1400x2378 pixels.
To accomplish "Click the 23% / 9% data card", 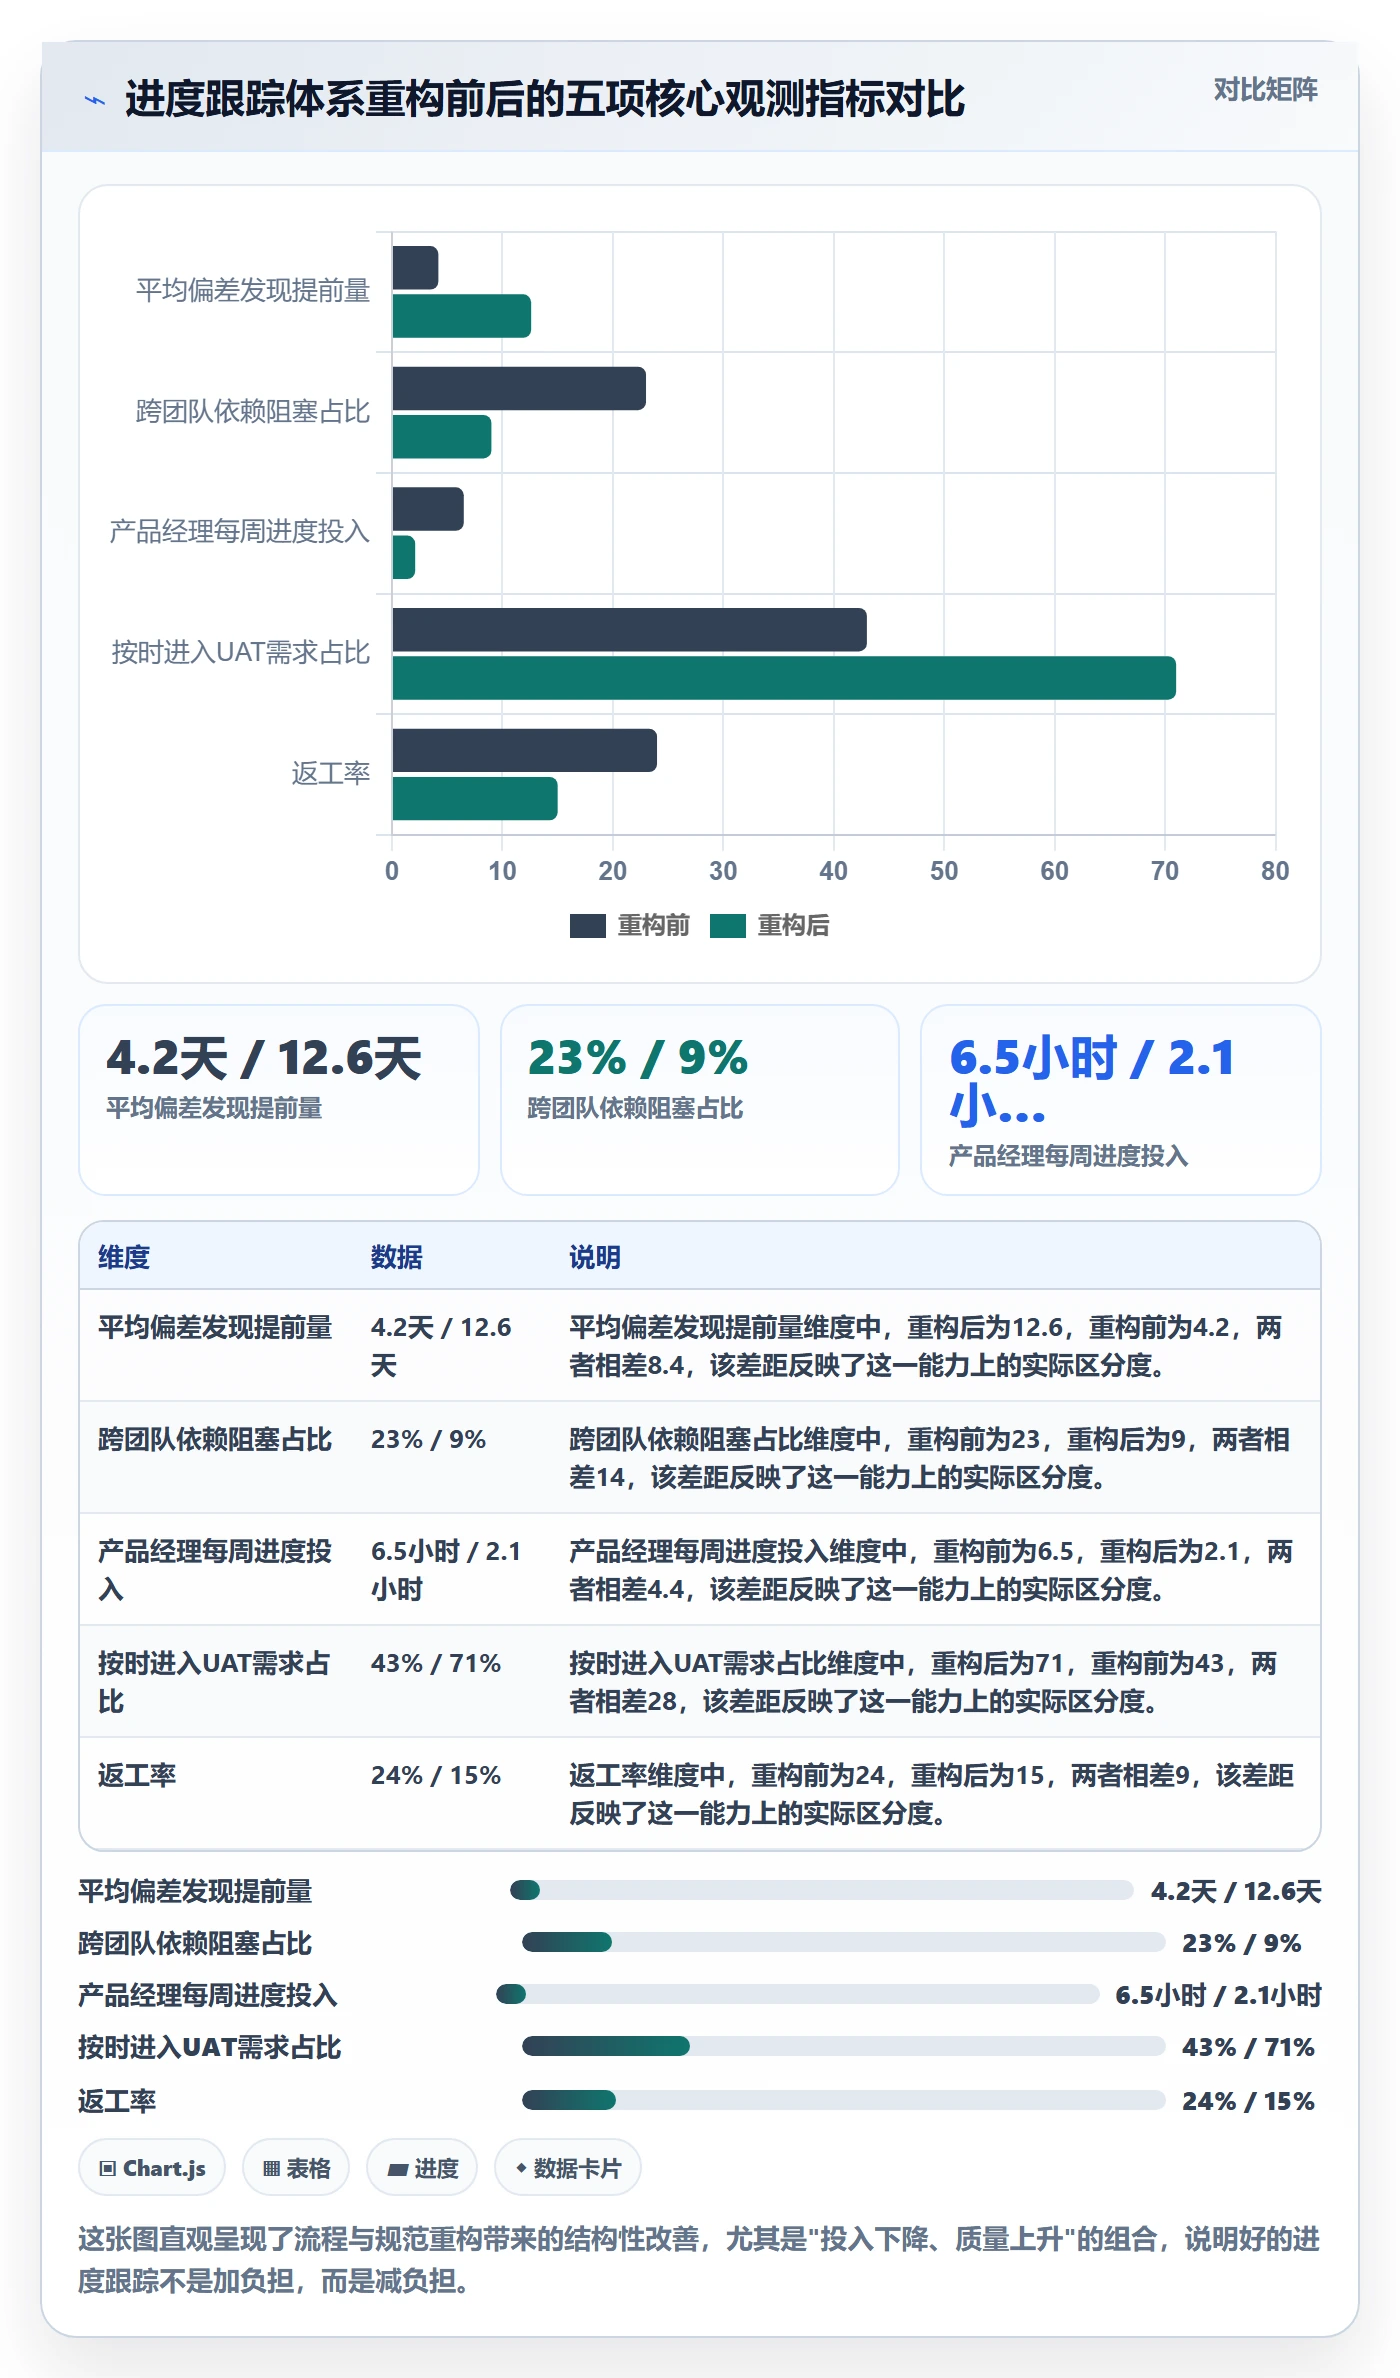I will (x=700, y=1100).
